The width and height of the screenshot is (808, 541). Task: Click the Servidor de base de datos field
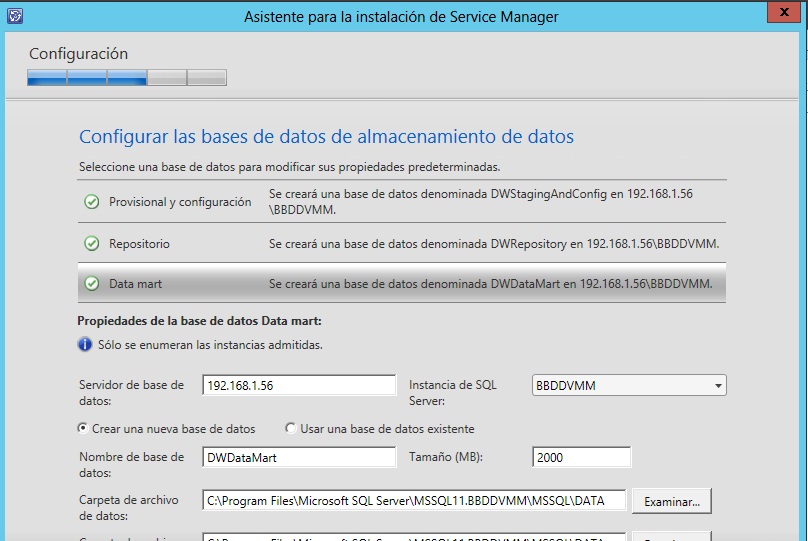pyautogui.click(x=299, y=386)
